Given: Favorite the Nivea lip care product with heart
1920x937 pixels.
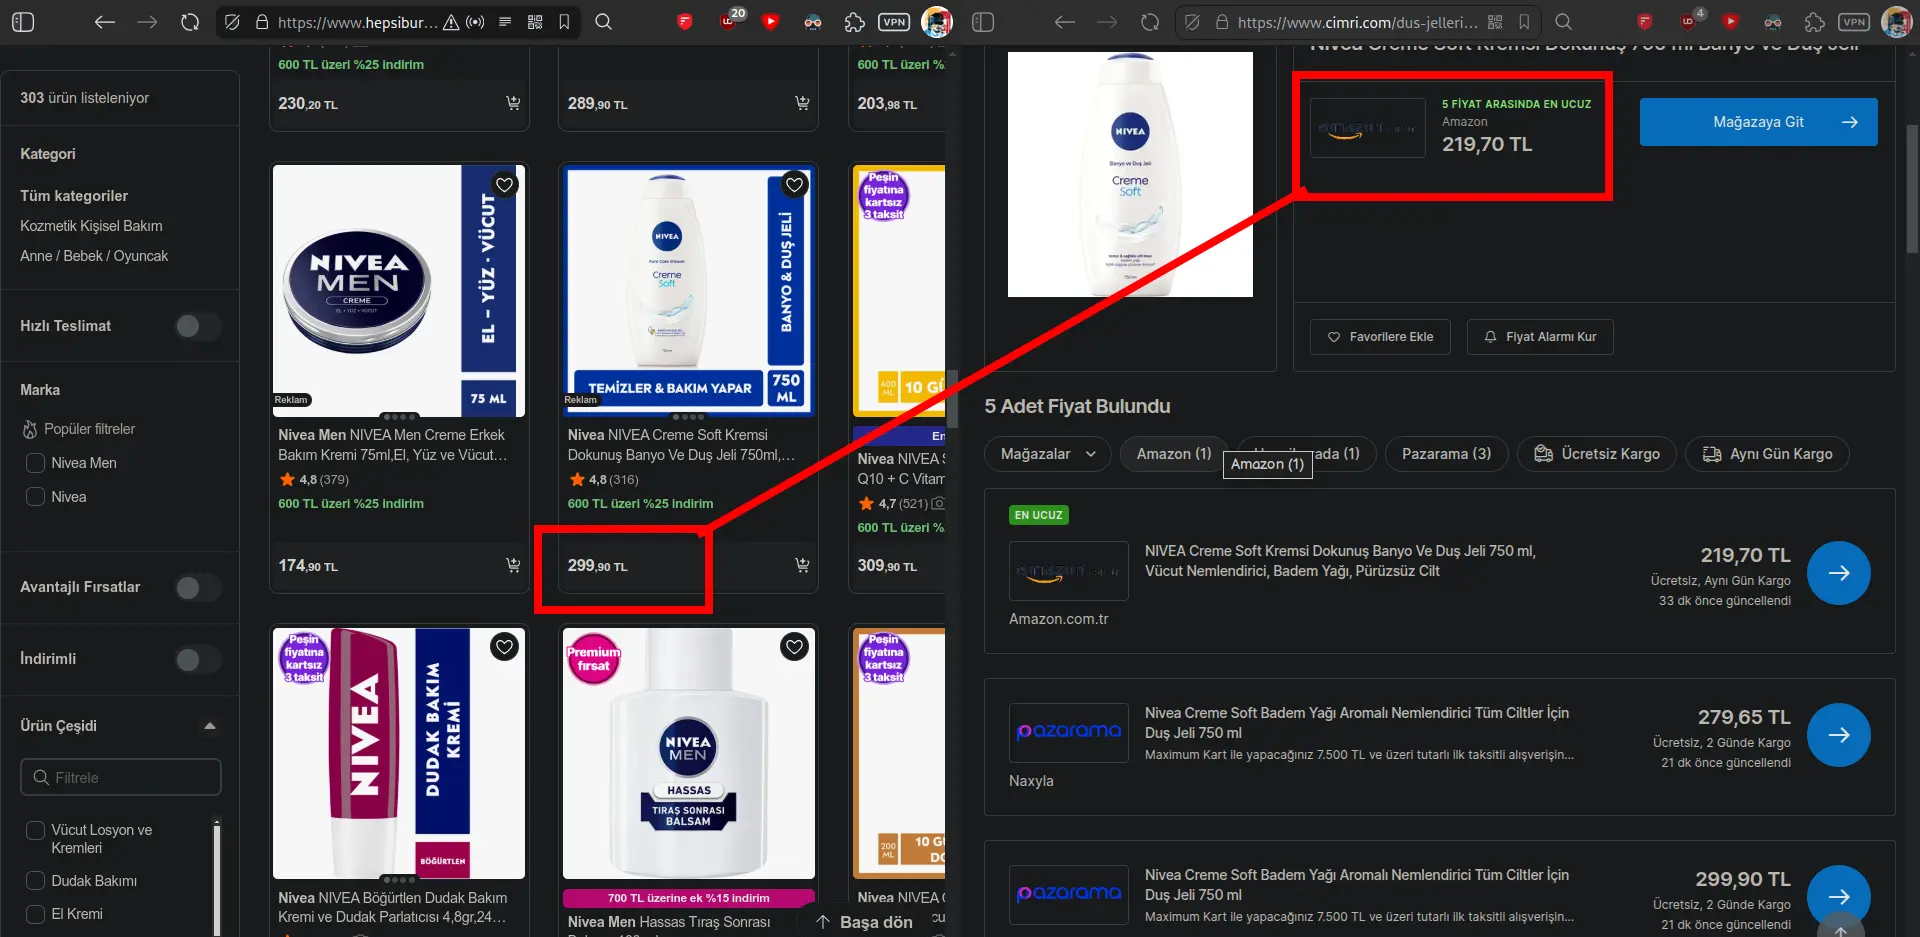Looking at the screenshot, I should 505,647.
